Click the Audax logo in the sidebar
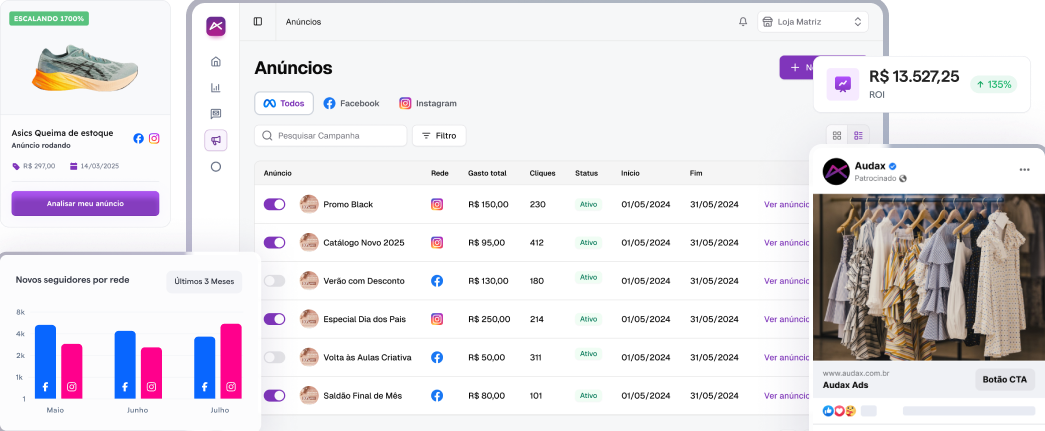This screenshot has height=431, width=1045. coord(216,26)
